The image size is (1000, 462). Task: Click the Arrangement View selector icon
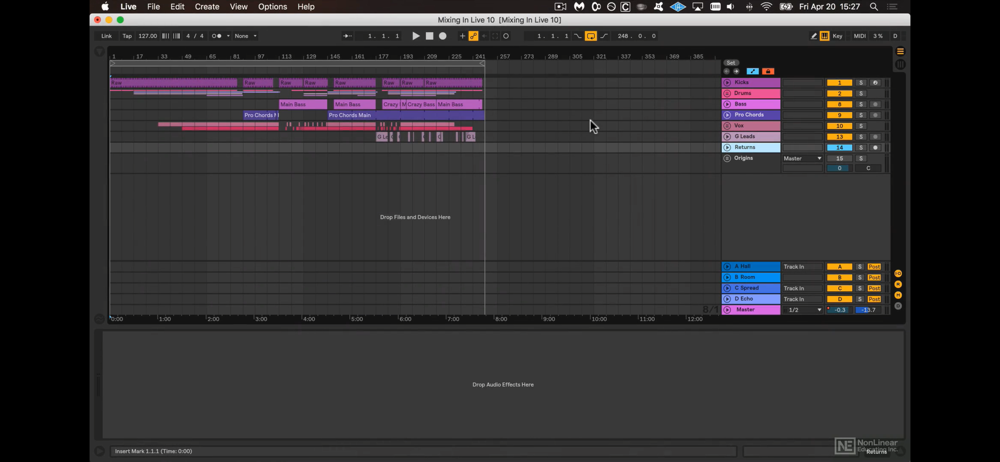(901, 64)
